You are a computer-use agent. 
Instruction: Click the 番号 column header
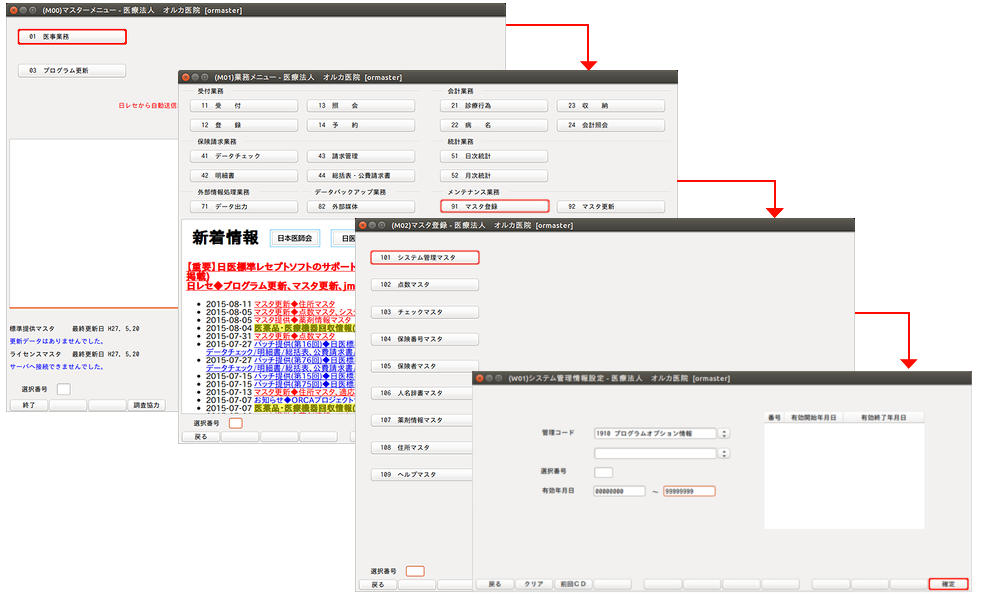point(774,418)
